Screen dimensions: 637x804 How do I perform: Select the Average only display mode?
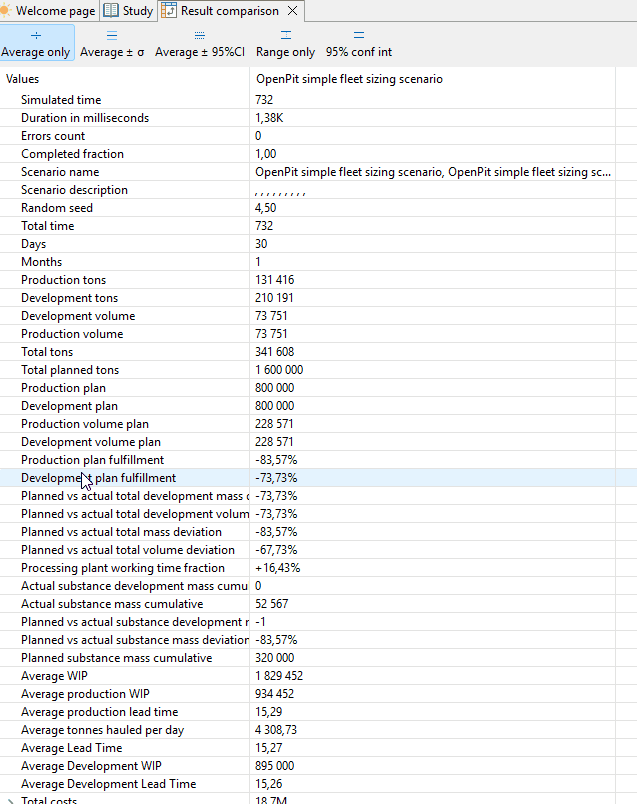tap(36, 43)
